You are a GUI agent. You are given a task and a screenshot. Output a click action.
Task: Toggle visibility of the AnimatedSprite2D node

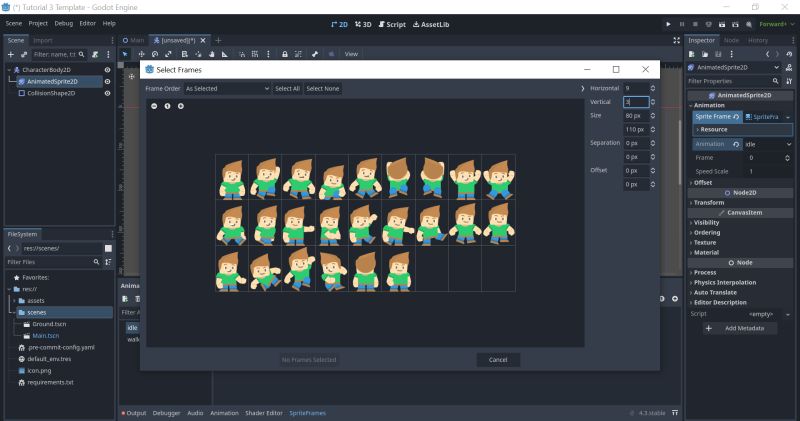(107, 82)
